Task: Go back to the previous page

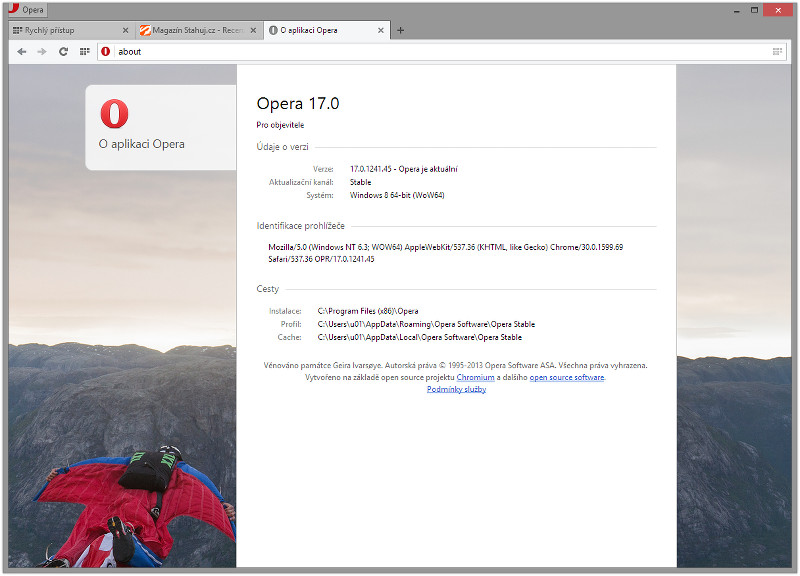Action: click(21, 52)
